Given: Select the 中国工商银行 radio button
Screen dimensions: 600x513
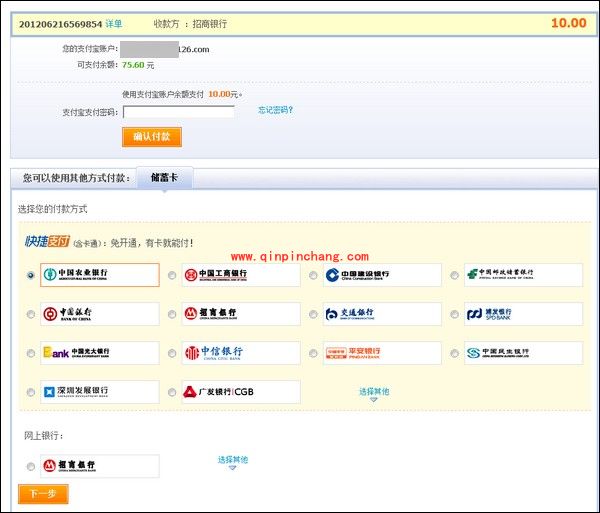Looking at the screenshot, I should click(172, 275).
